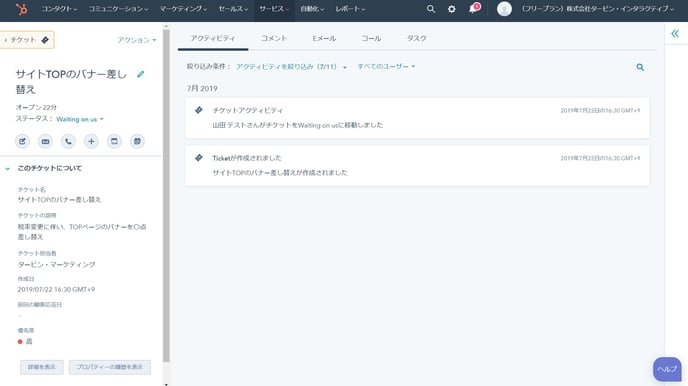Expand the account name dropdown
The width and height of the screenshot is (688, 386).
(598, 9)
